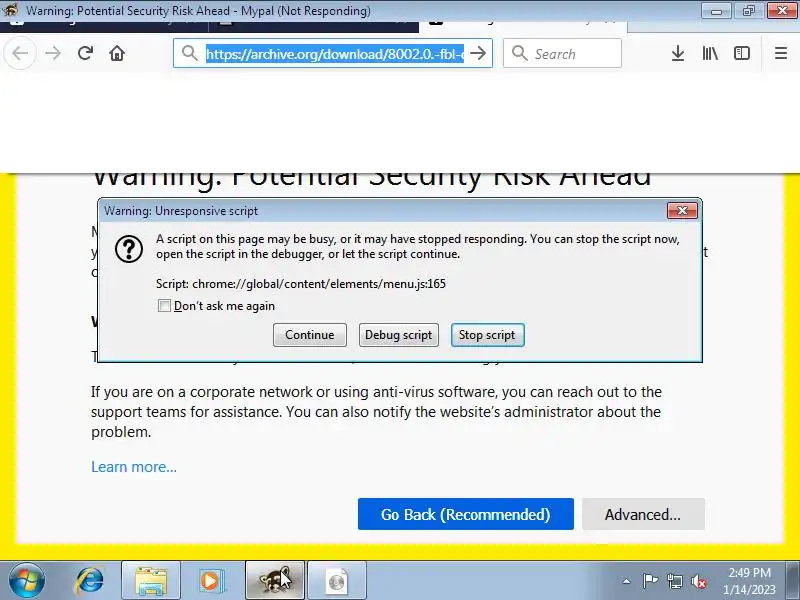Go to the Home page

[117, 53]
